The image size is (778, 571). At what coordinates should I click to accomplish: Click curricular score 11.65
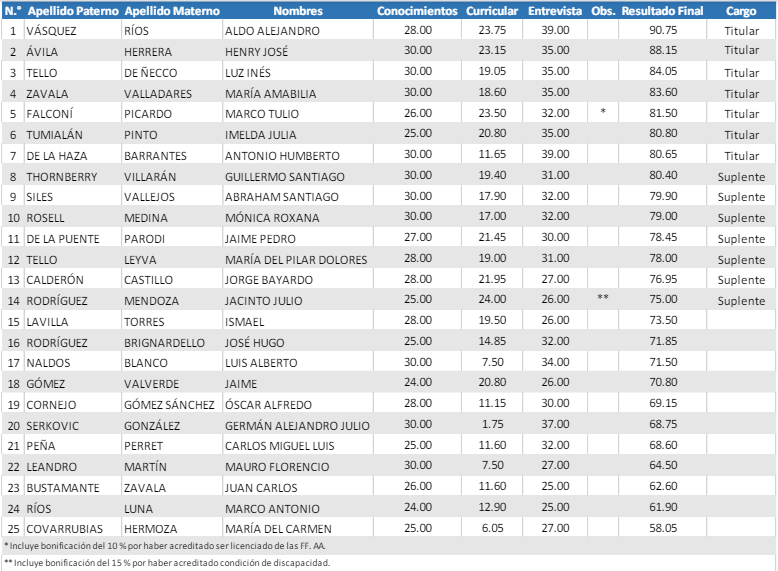point(492,154)
